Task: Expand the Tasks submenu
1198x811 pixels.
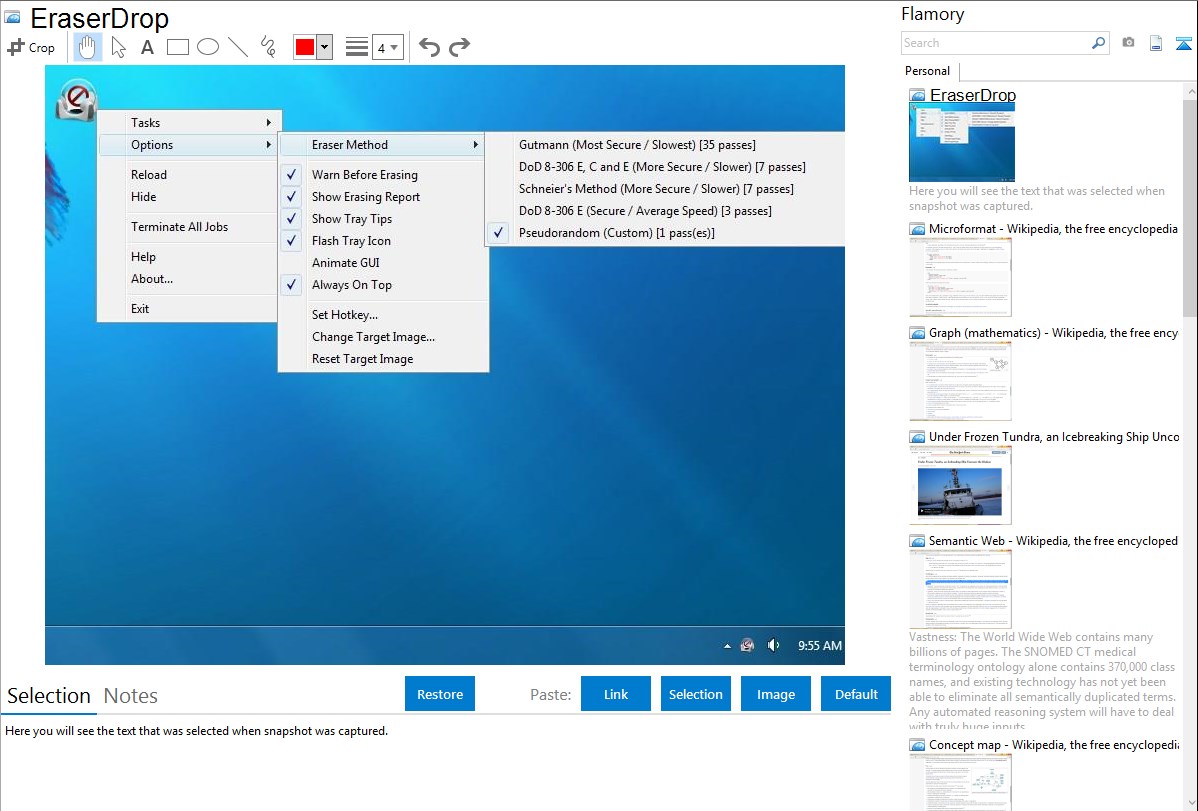Action: (x=189, y=122)
